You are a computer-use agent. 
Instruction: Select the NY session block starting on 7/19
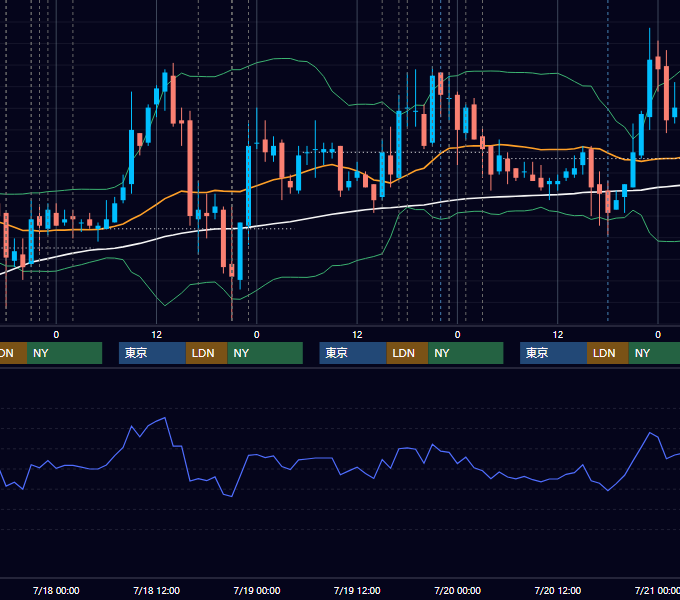tap(466, 353)
